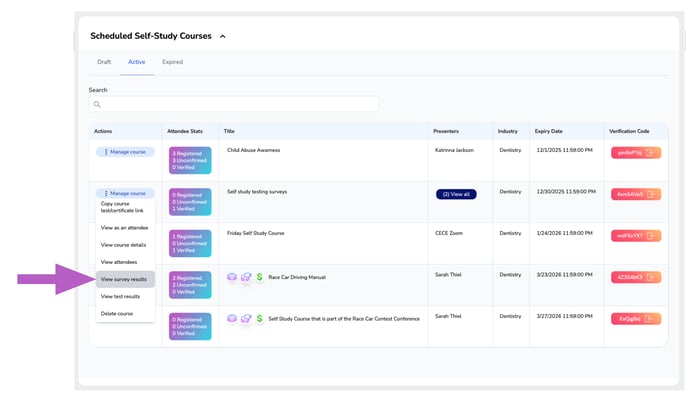Click the Attendee Stats column header

pos(185,131)
